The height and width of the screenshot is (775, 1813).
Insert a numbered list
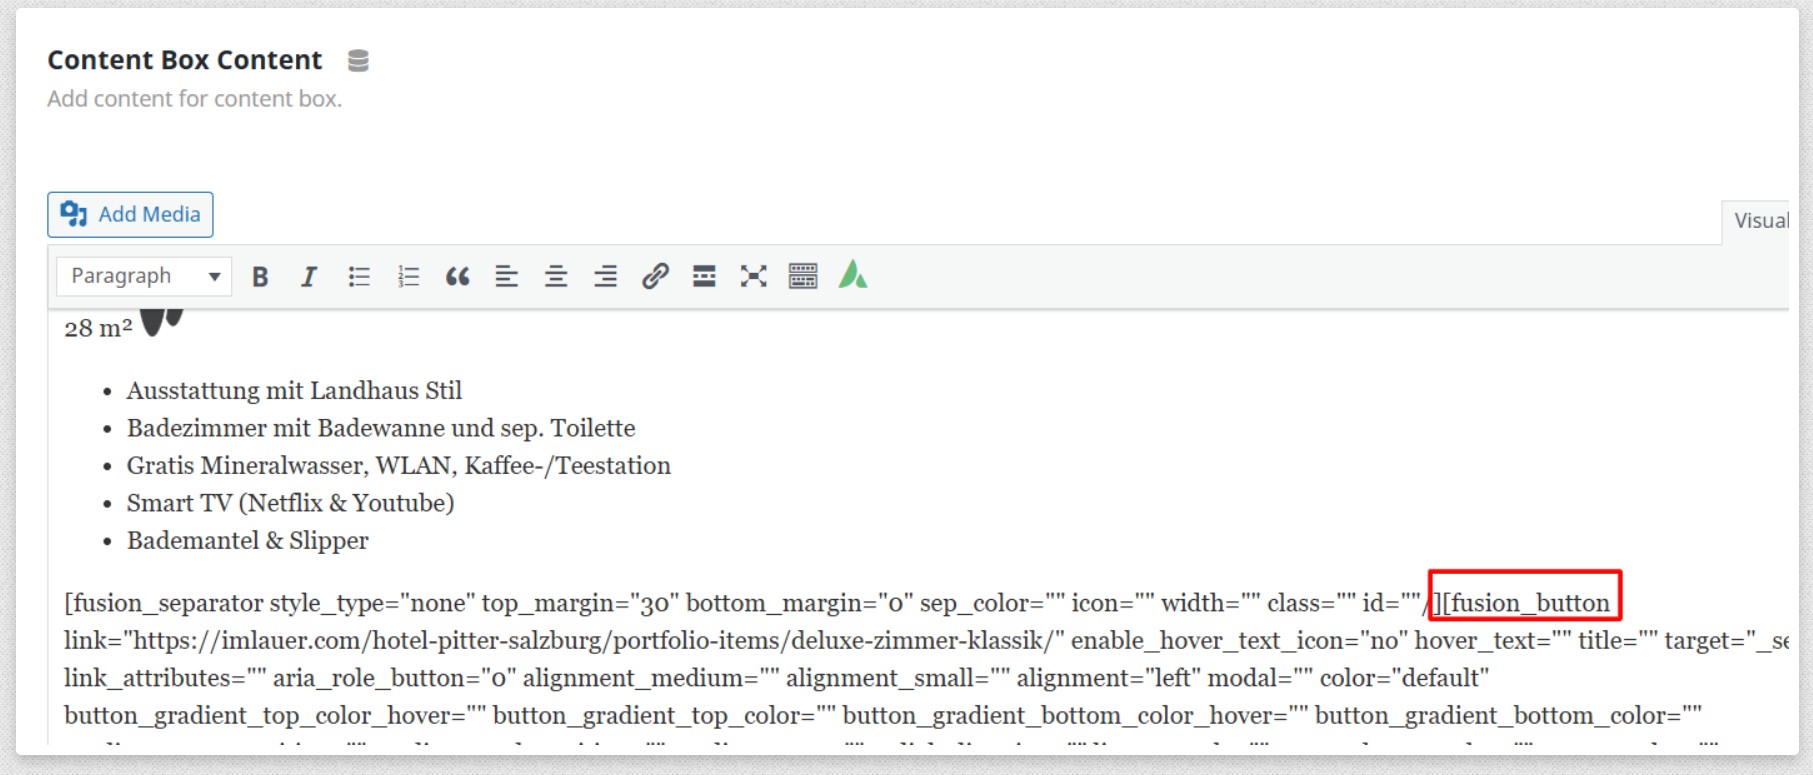(408, 277)
